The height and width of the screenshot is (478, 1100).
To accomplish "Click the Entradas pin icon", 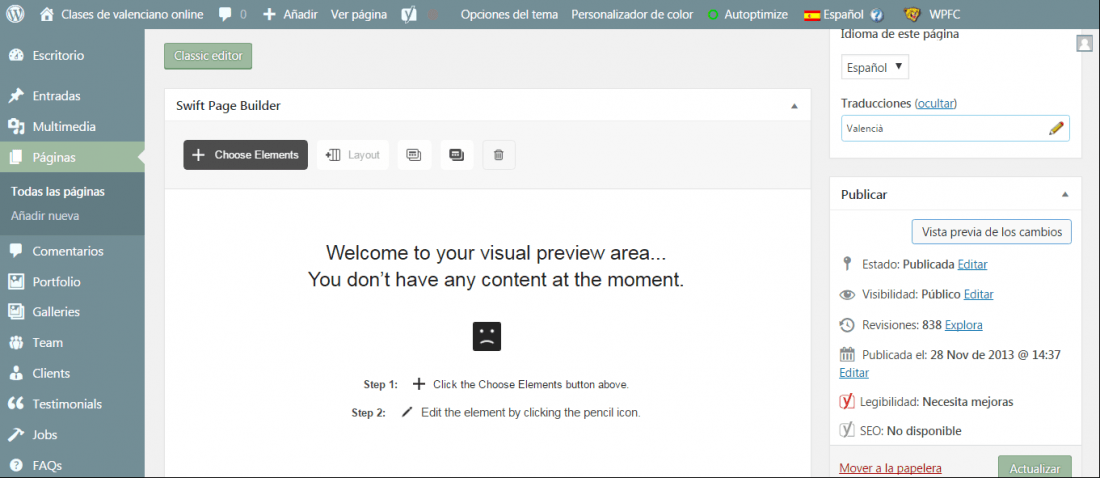I will (x=16, y=96).
